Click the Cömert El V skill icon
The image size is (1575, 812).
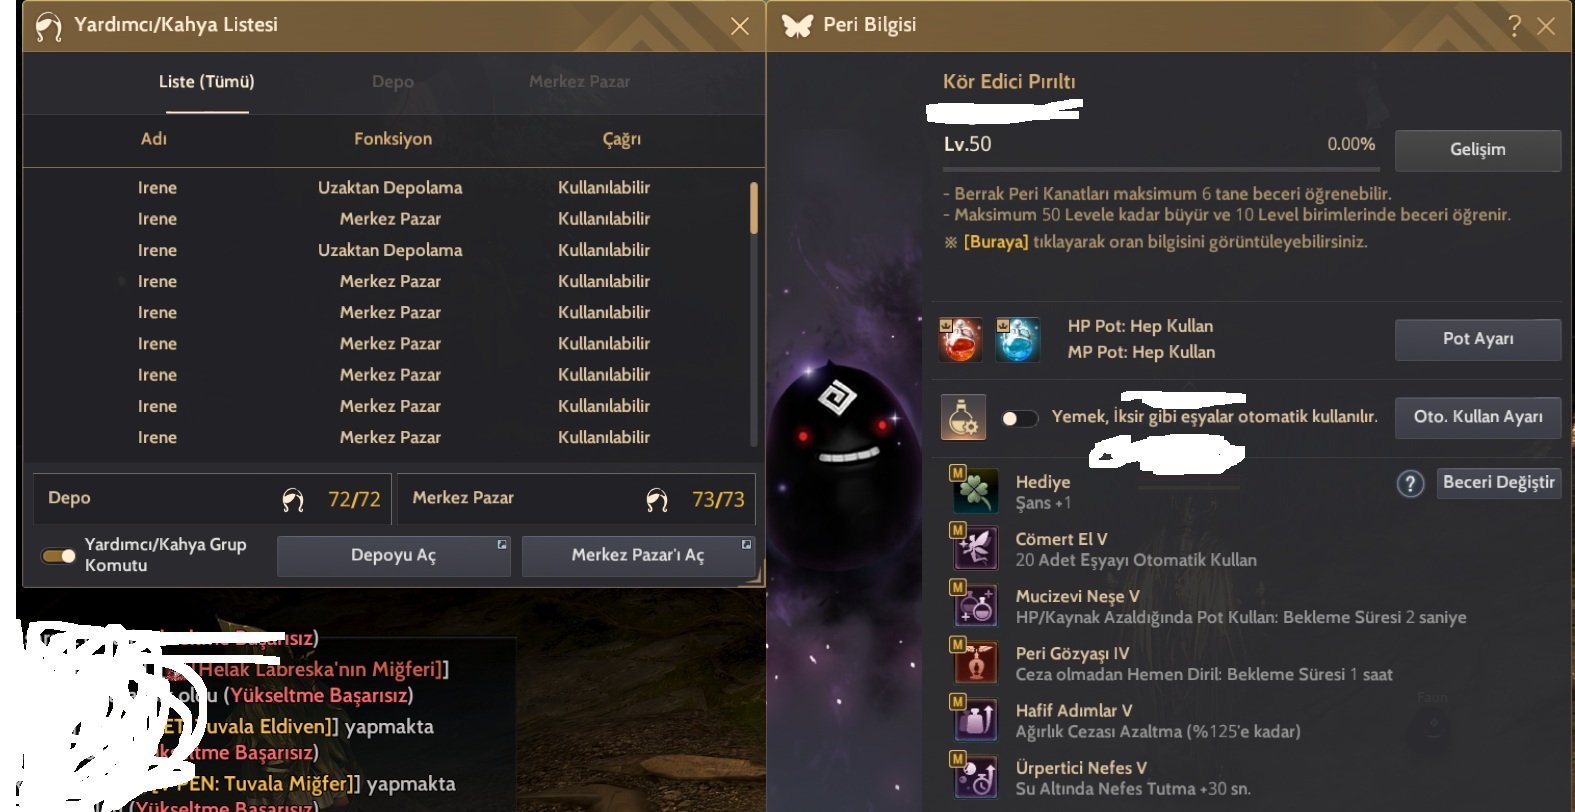[x=975, y=548]
